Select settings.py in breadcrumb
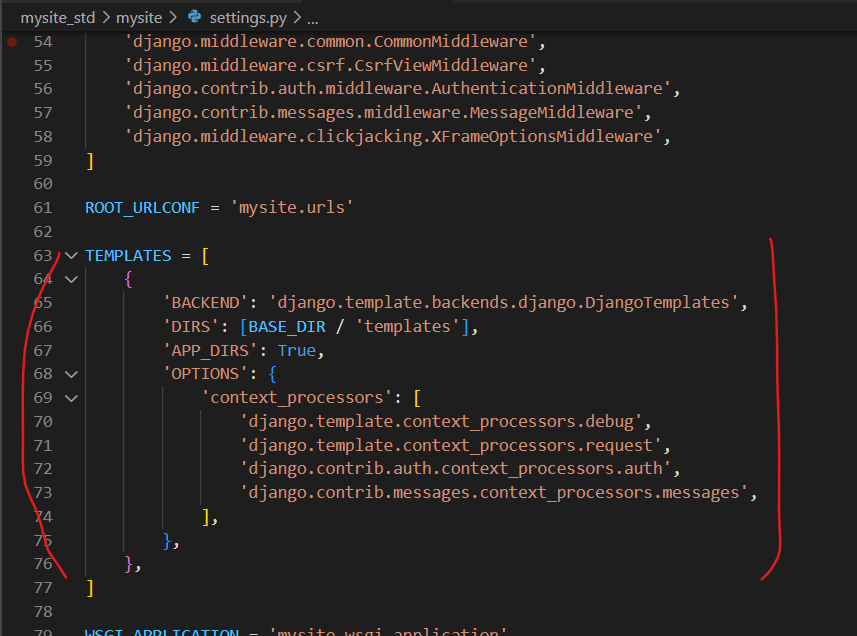Image resolution: width=857 pixels, height=636 pixels. tap(248, 18)
